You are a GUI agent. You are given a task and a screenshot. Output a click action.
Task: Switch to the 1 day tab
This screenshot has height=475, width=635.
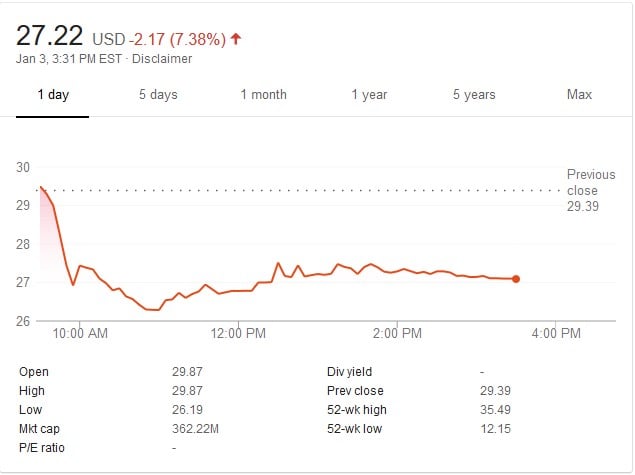[53, 95]
